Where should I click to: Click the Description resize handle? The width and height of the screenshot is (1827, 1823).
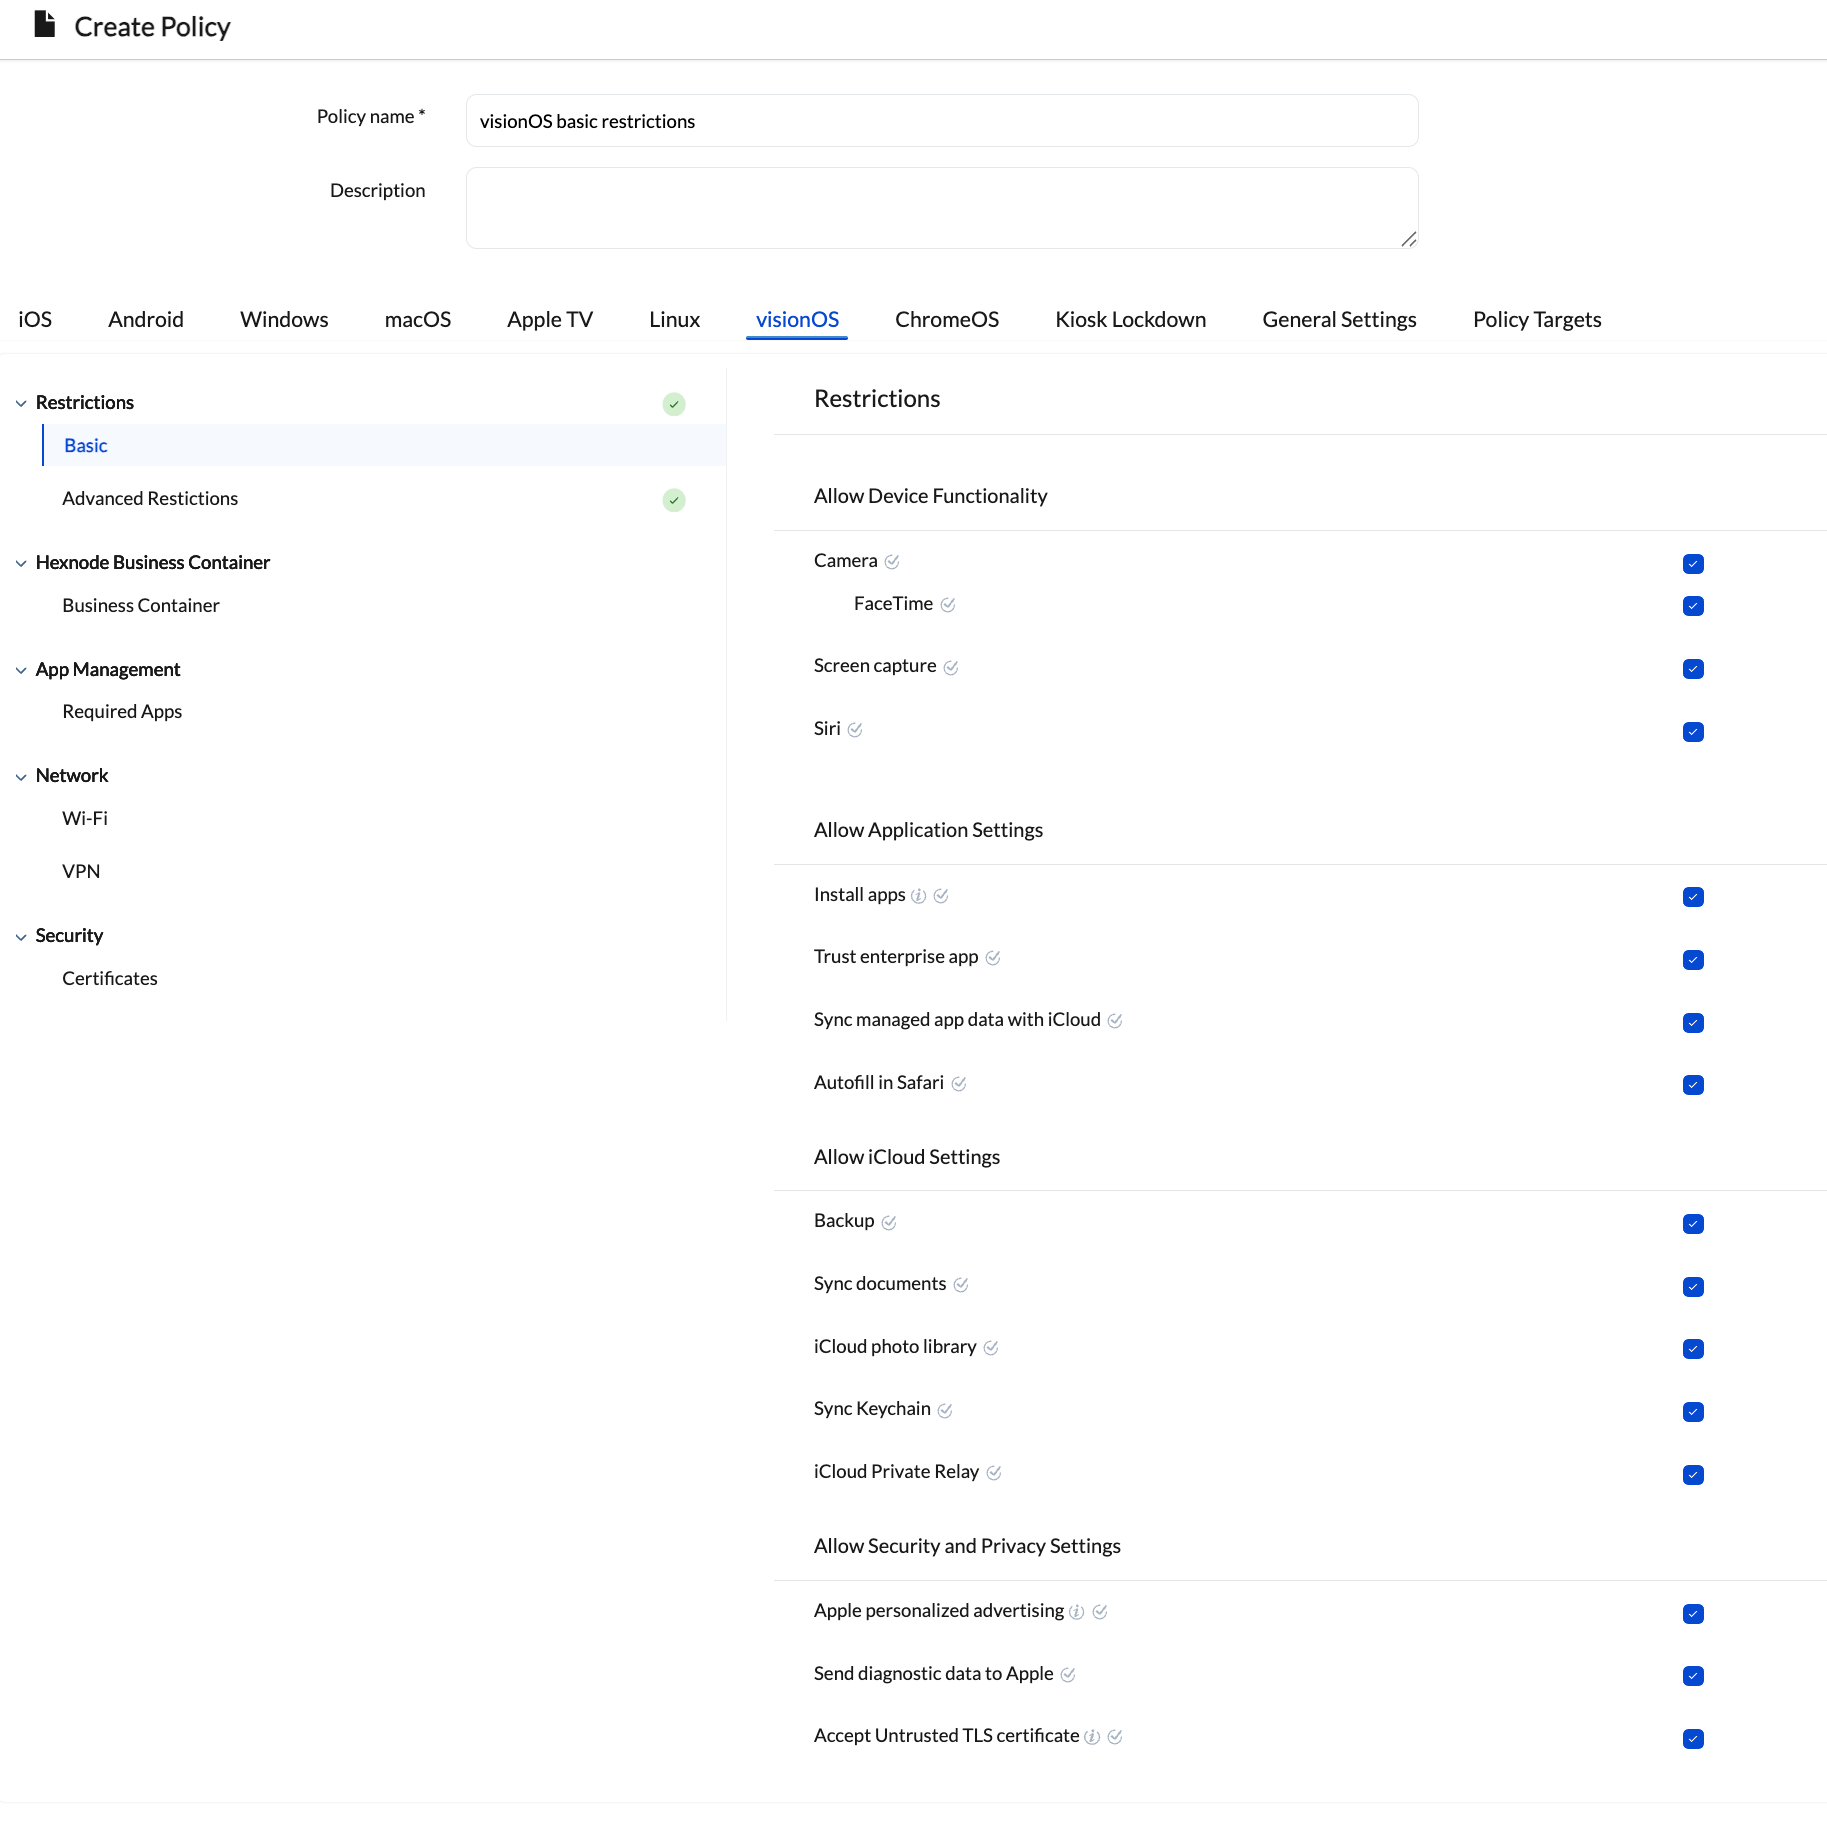(1408, 239)
